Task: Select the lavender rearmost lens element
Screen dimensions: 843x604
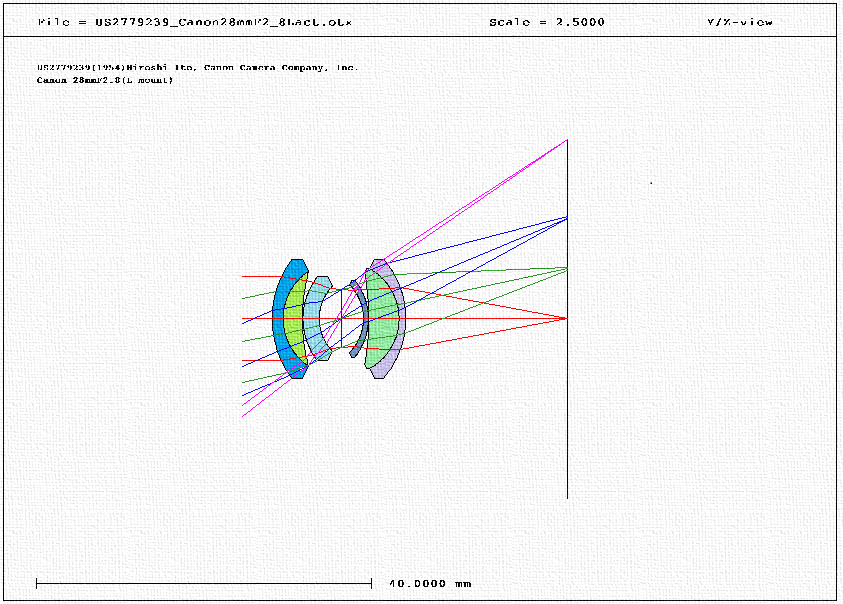Action: pyautogui.click(x=401, y=319)
